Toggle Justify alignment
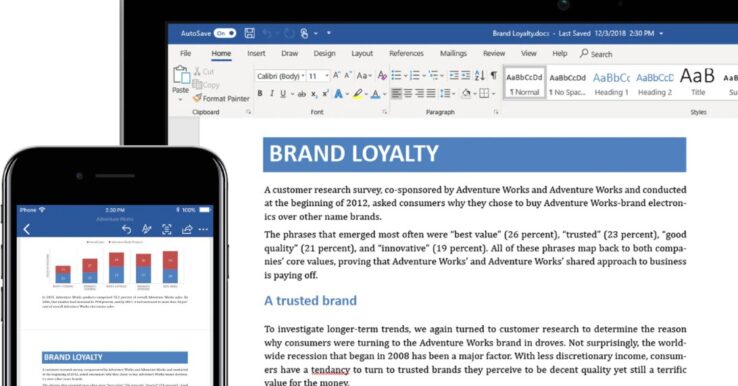This screenshot has height=386, width=738. tap(430, 93)
